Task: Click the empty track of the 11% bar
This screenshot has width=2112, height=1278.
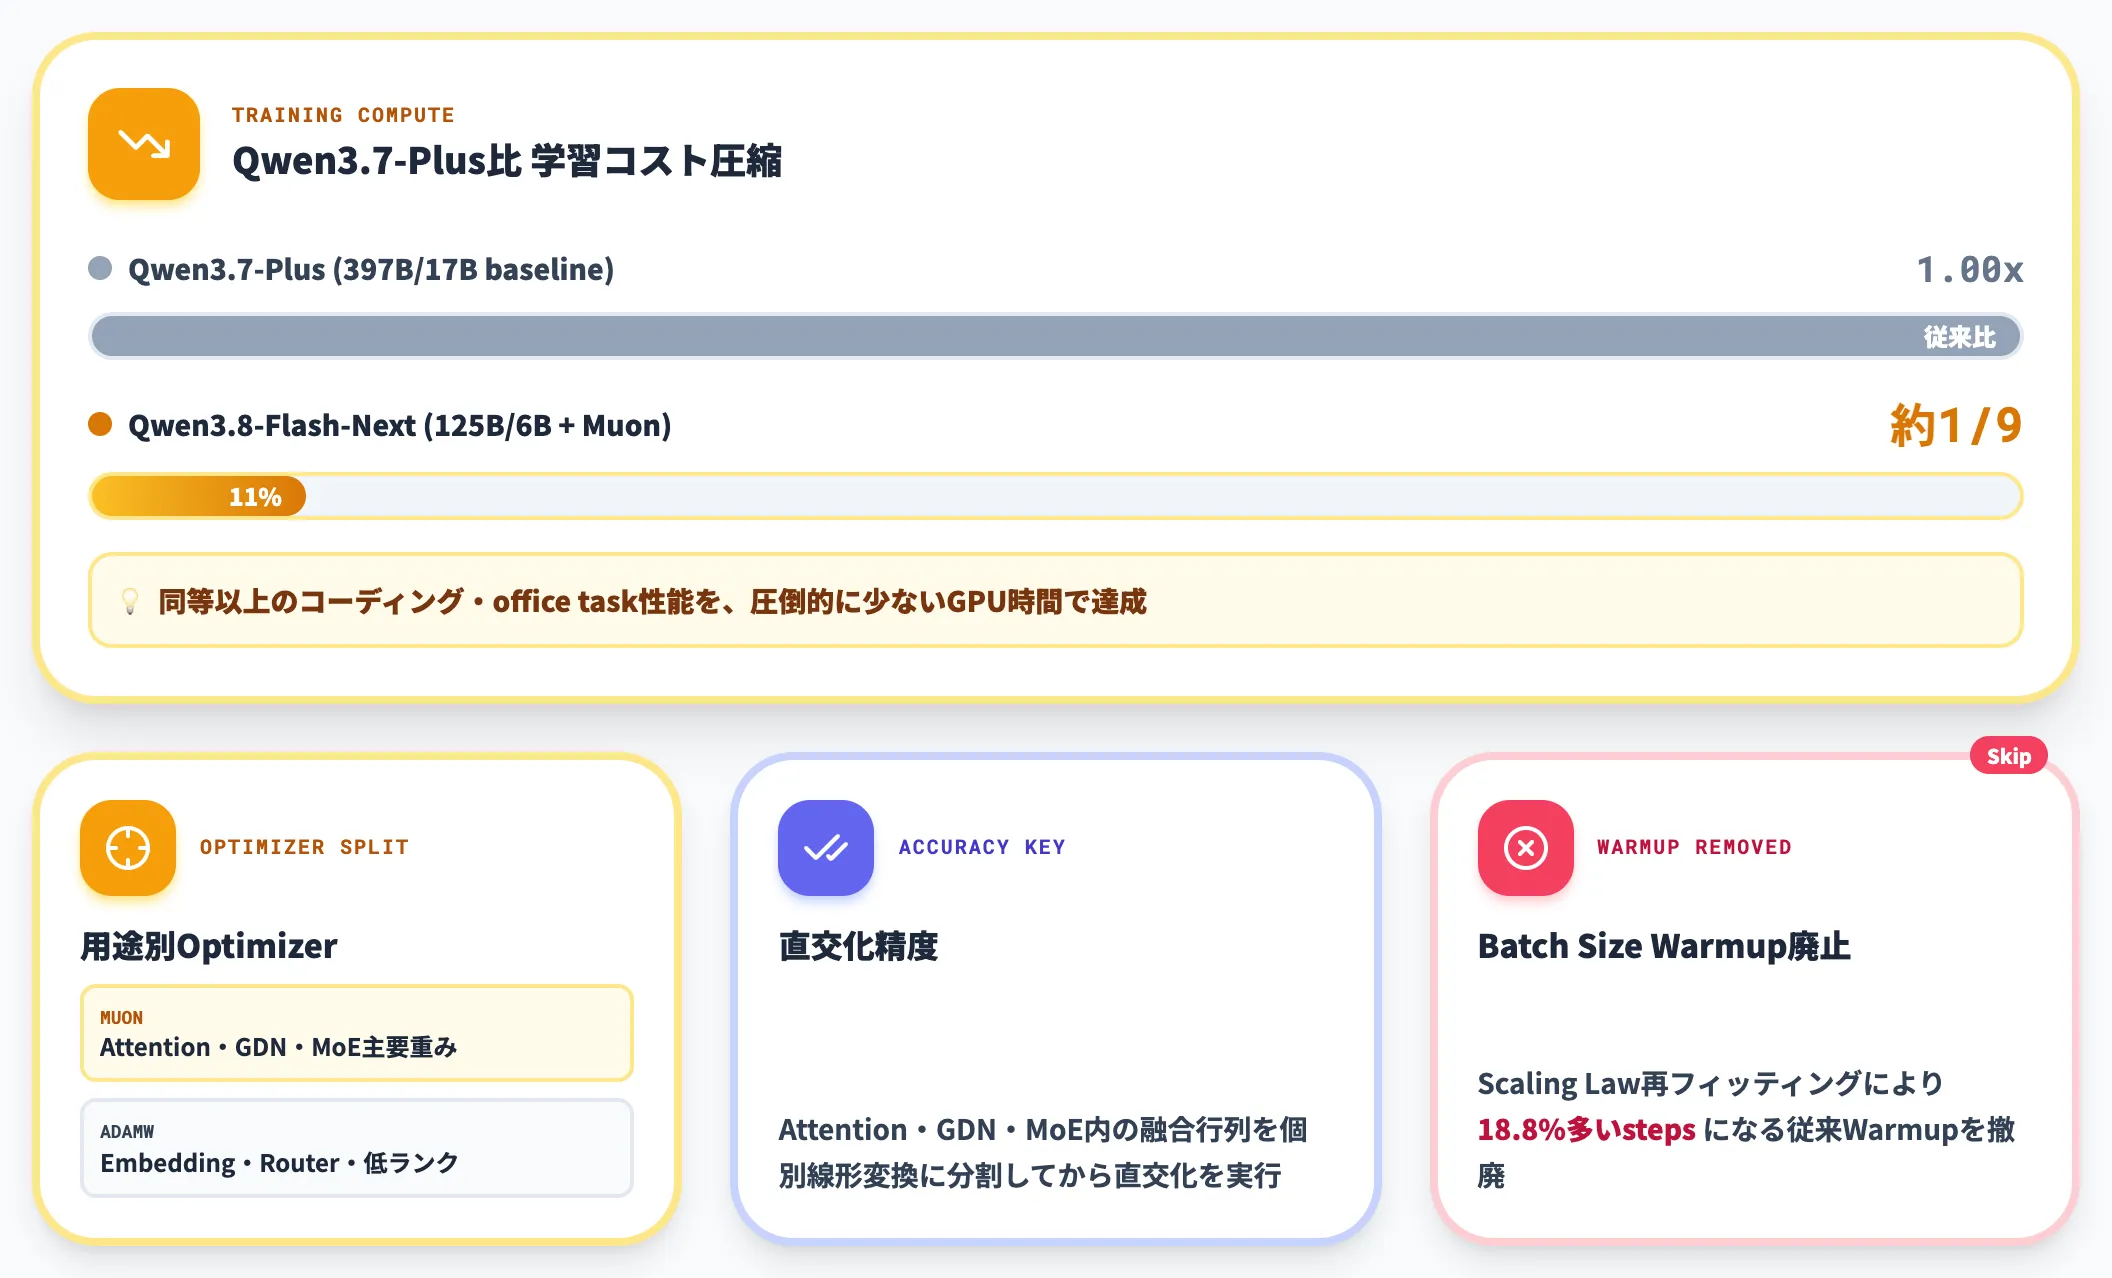Action: (x=1163, y=497)
